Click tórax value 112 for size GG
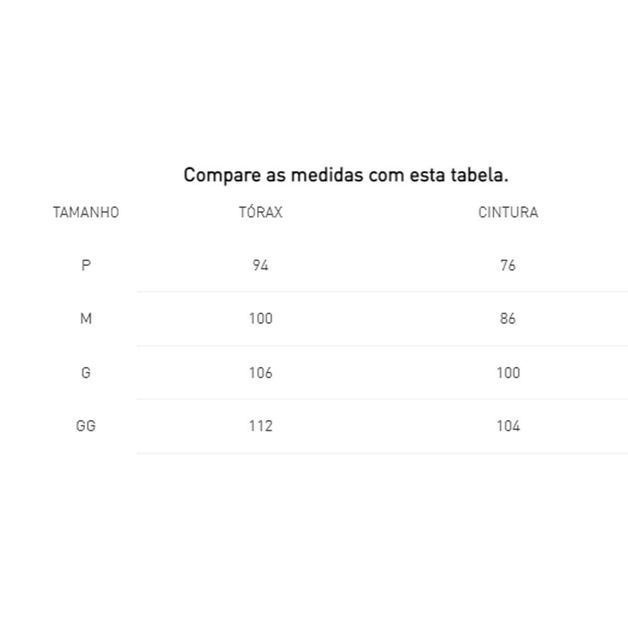 point(261,426)
